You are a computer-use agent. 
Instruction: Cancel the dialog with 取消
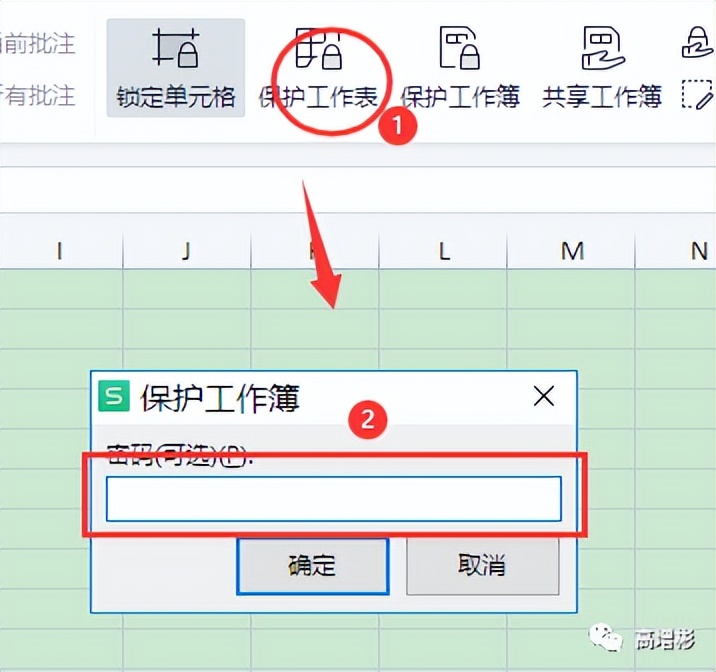[x=483, y=566]
